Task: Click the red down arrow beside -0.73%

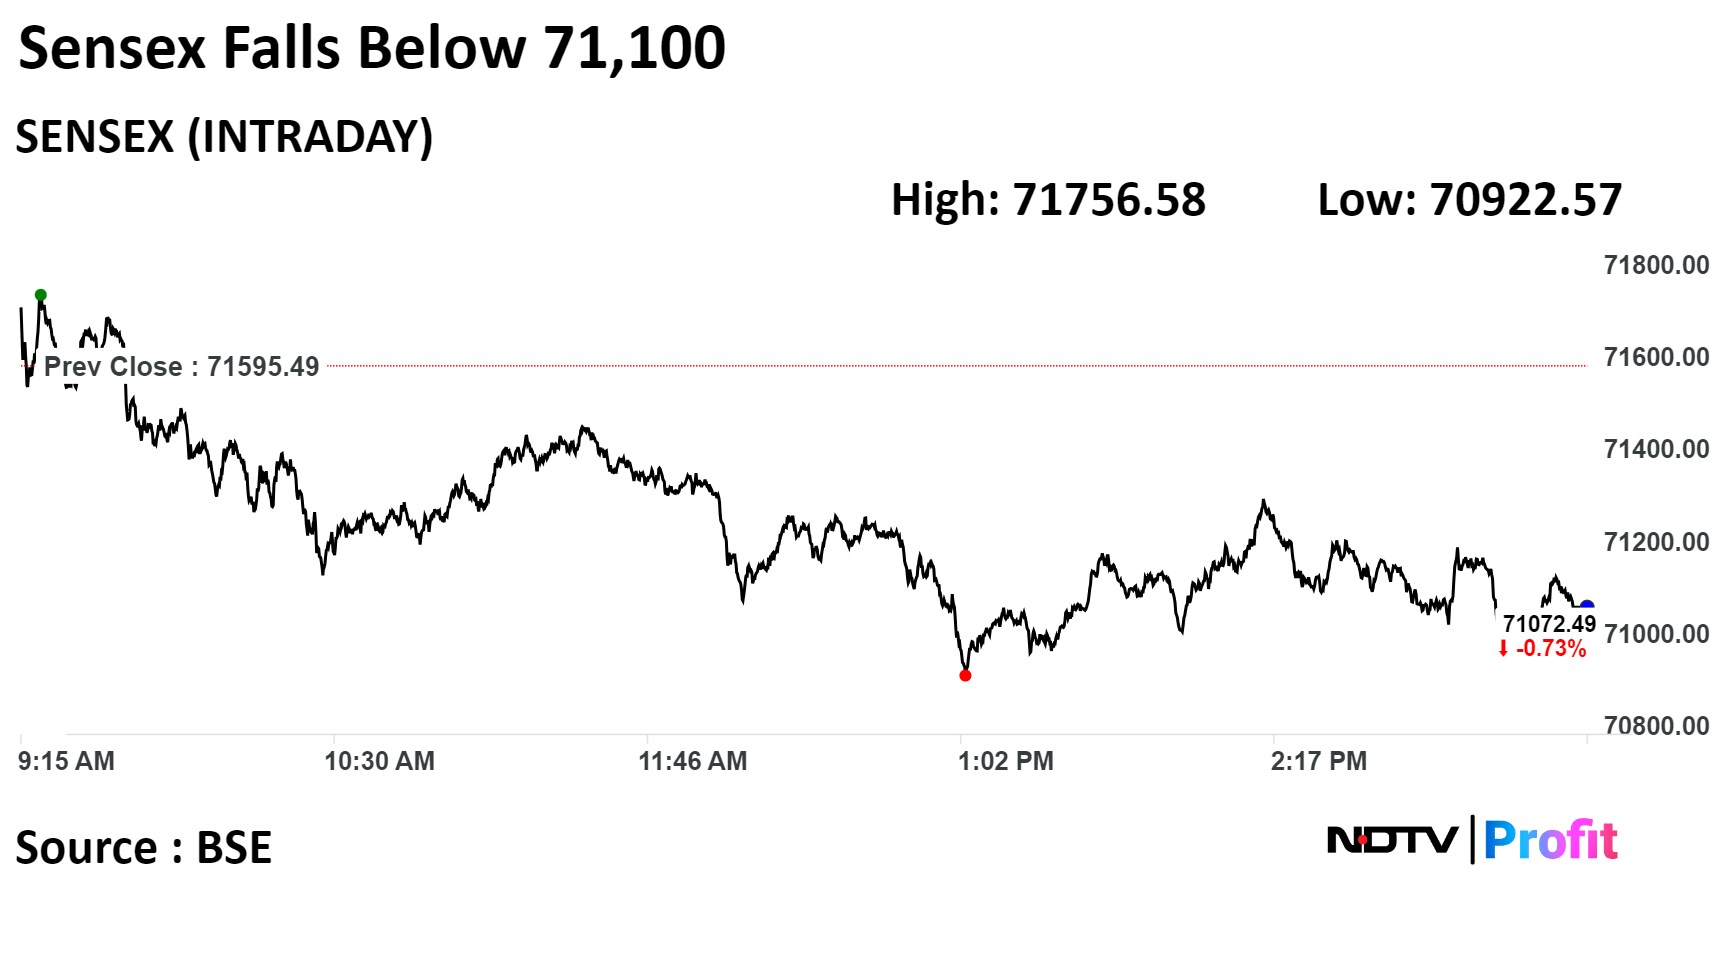Action: (1503, 649)
